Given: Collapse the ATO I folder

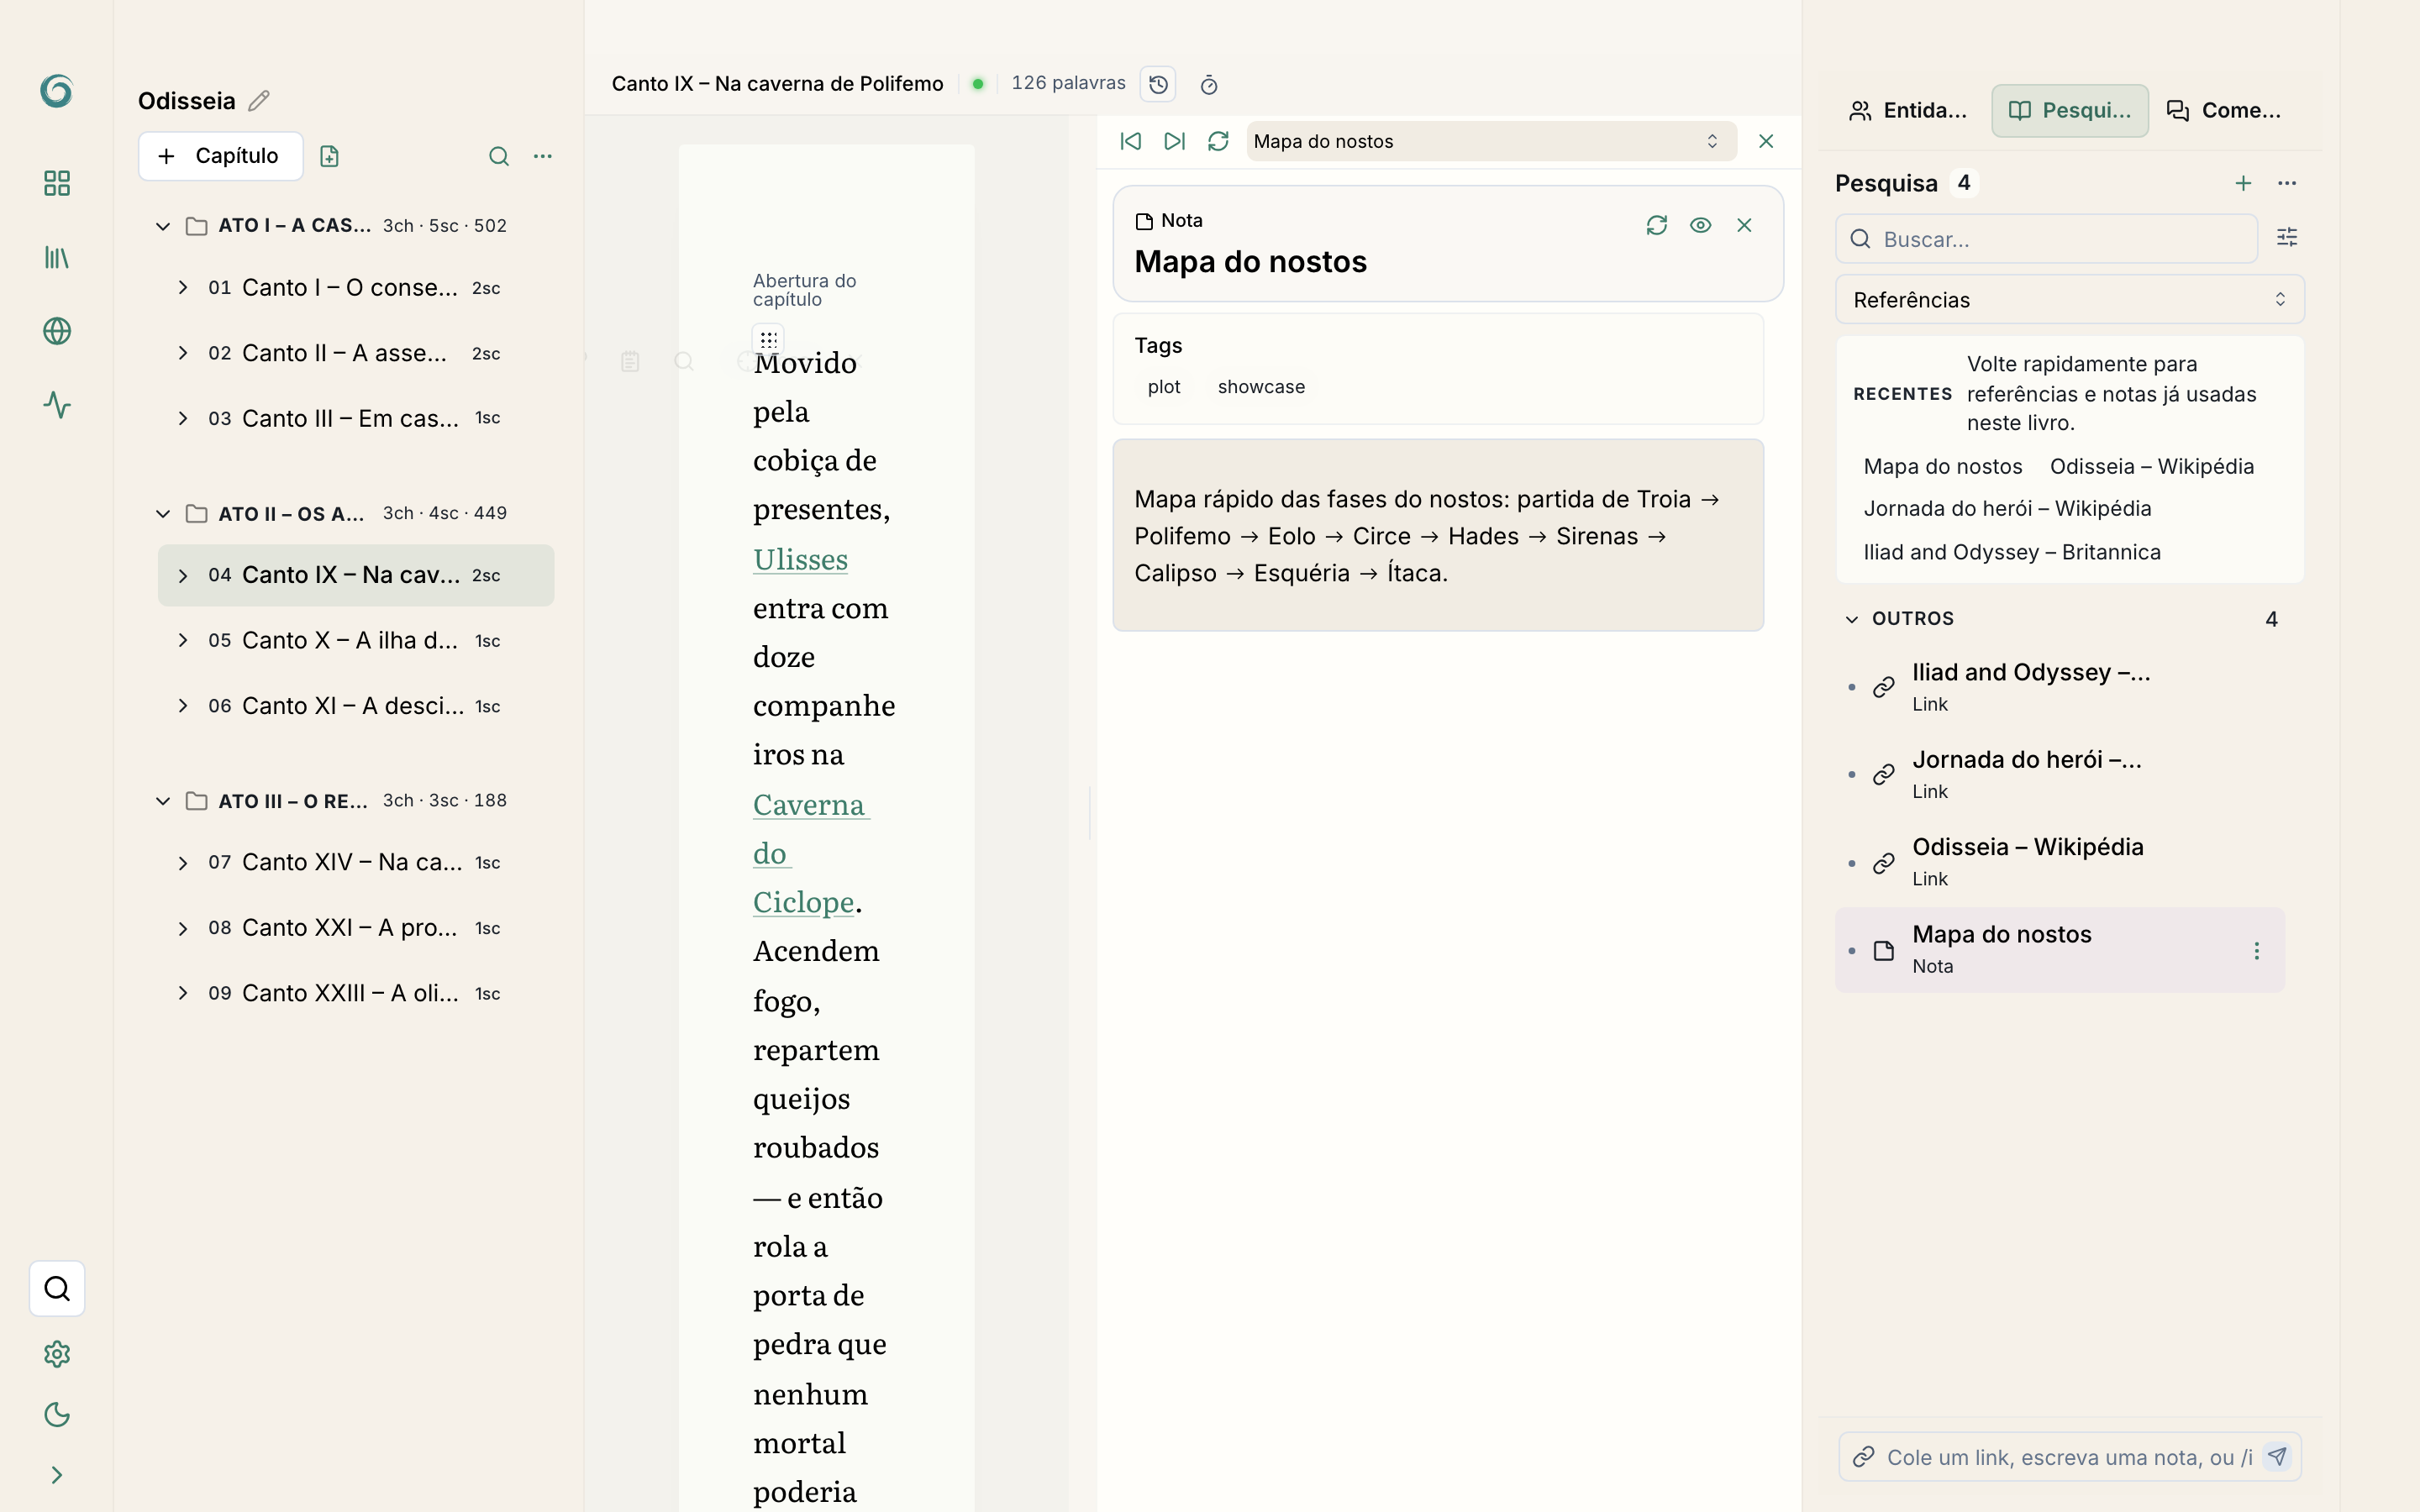Looking at the screenshot, I should tap(163, 226).
